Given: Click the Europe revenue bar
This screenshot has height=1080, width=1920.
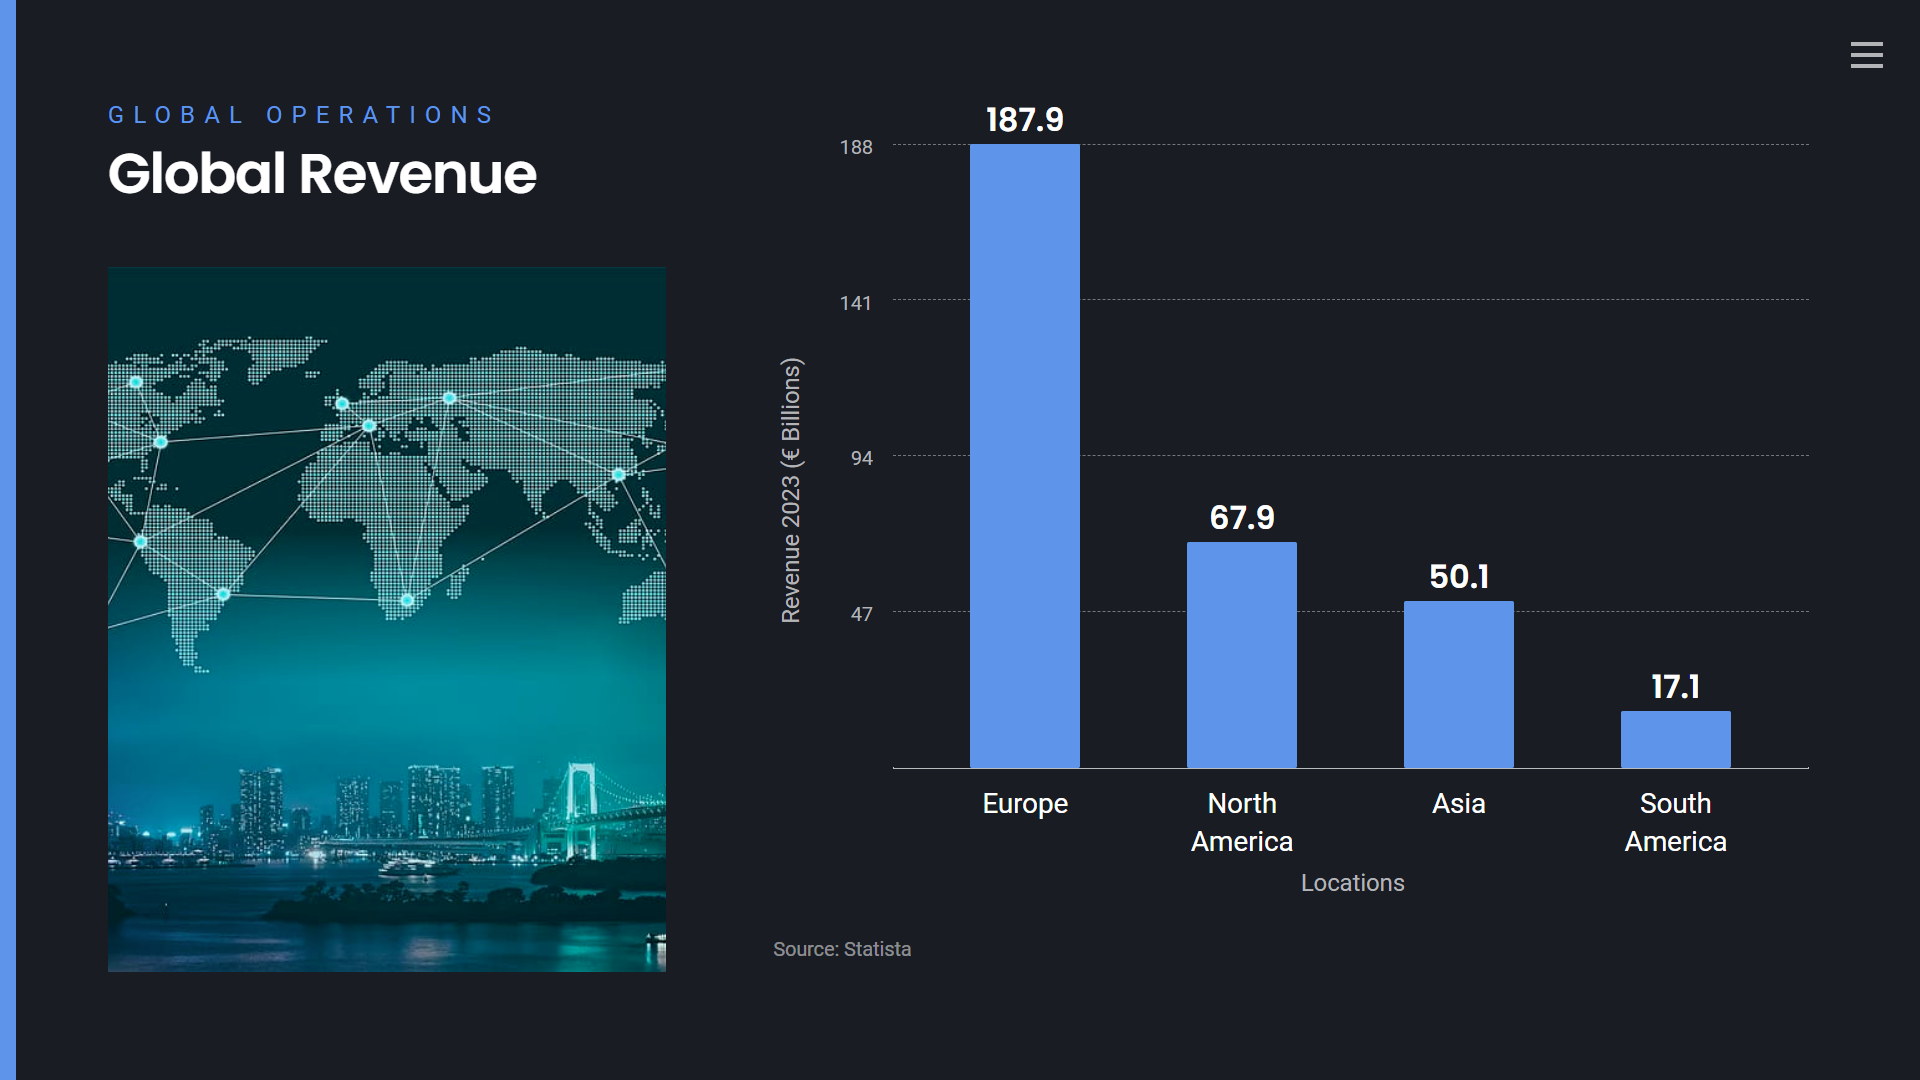Looking at the screenshot, I should [x=1024, y=456].
